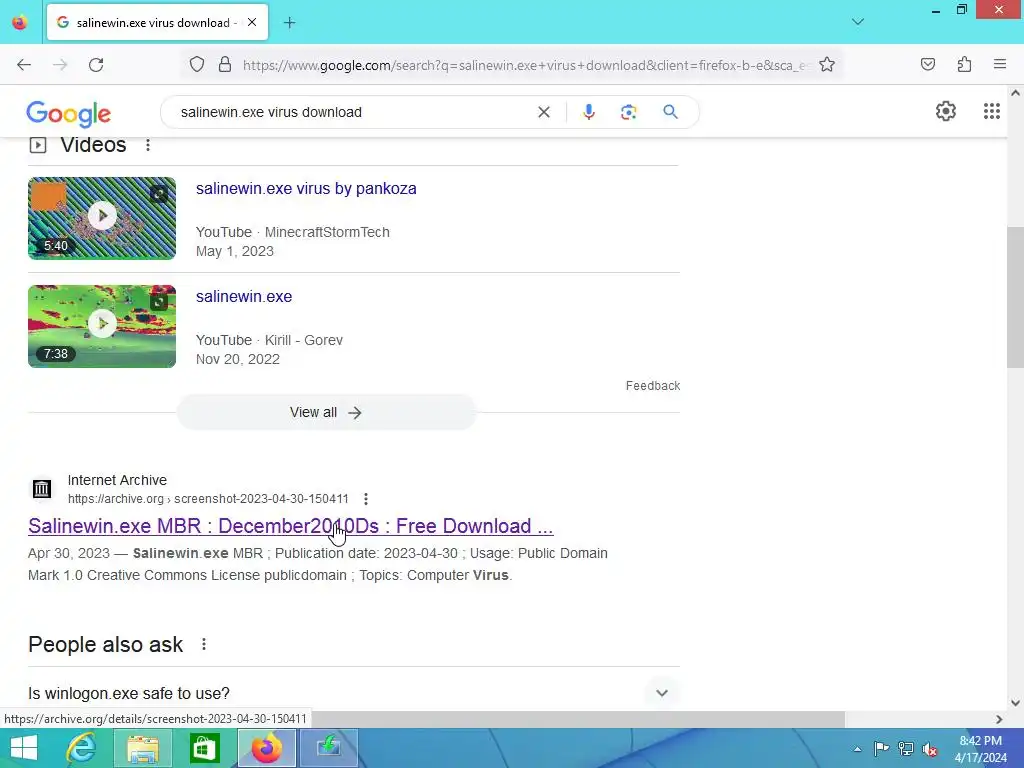Launch Internet Explorer from taskbar
This screenshot has width=1024, height=768.
click(81, 748)
